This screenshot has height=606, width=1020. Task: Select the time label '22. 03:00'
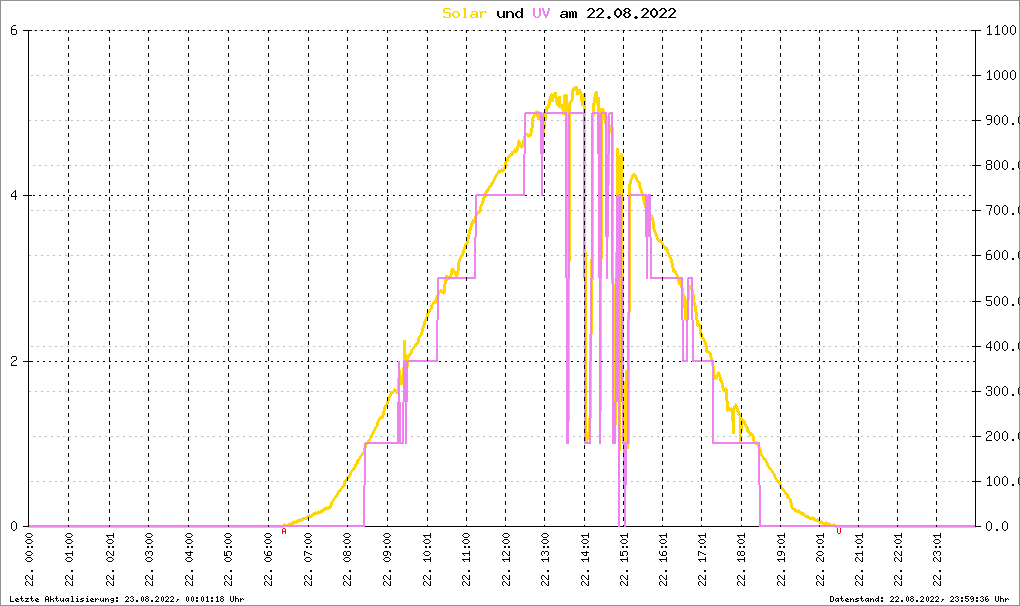click(149, 560)
